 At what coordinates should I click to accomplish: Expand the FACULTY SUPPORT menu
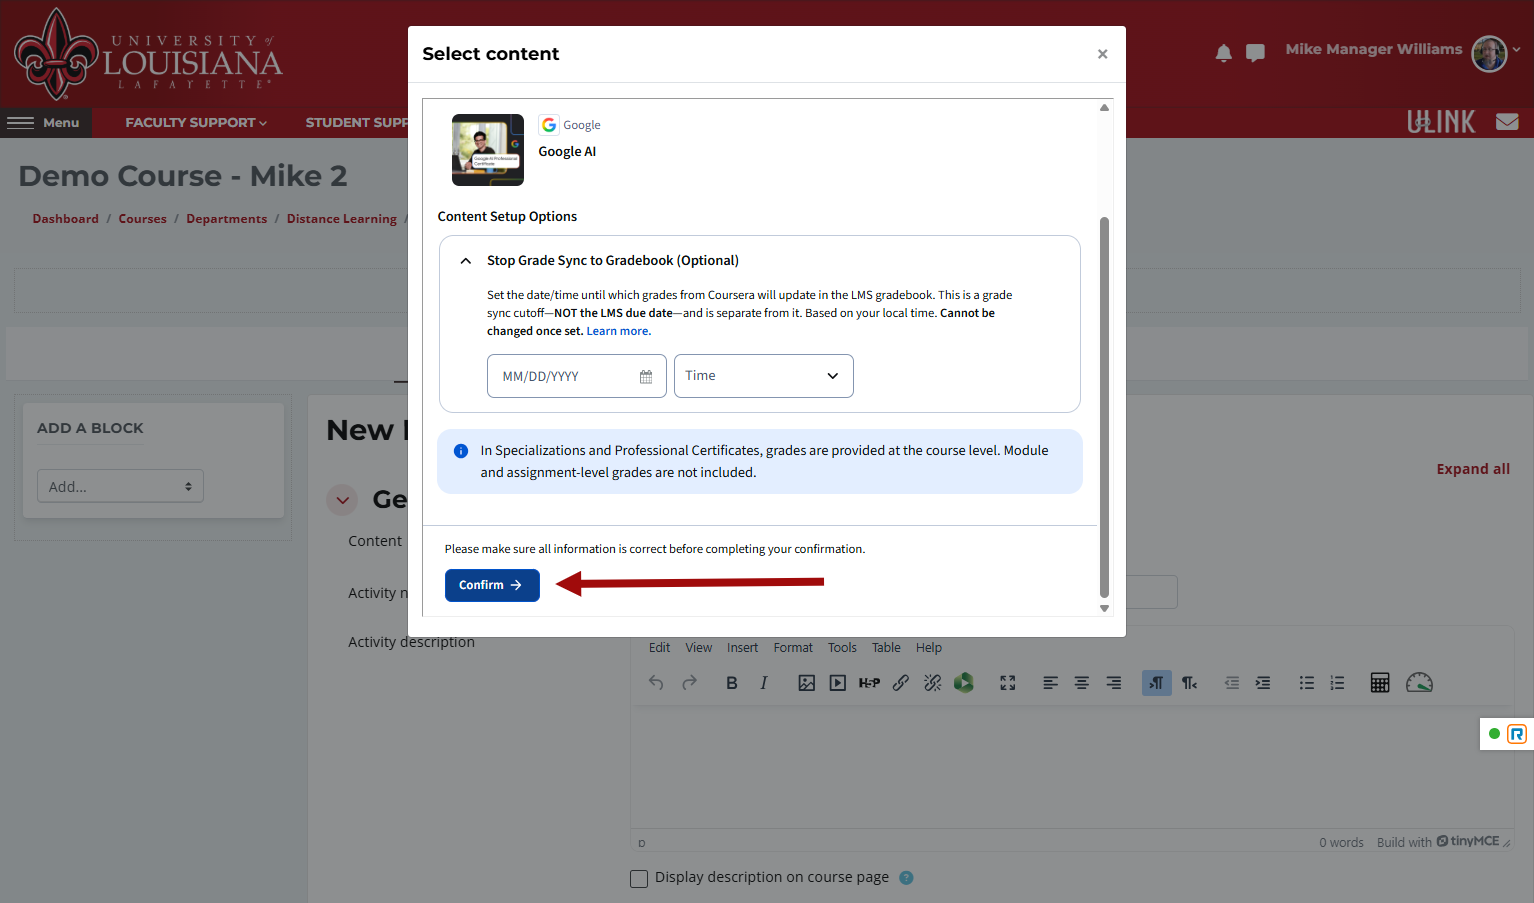196,122
